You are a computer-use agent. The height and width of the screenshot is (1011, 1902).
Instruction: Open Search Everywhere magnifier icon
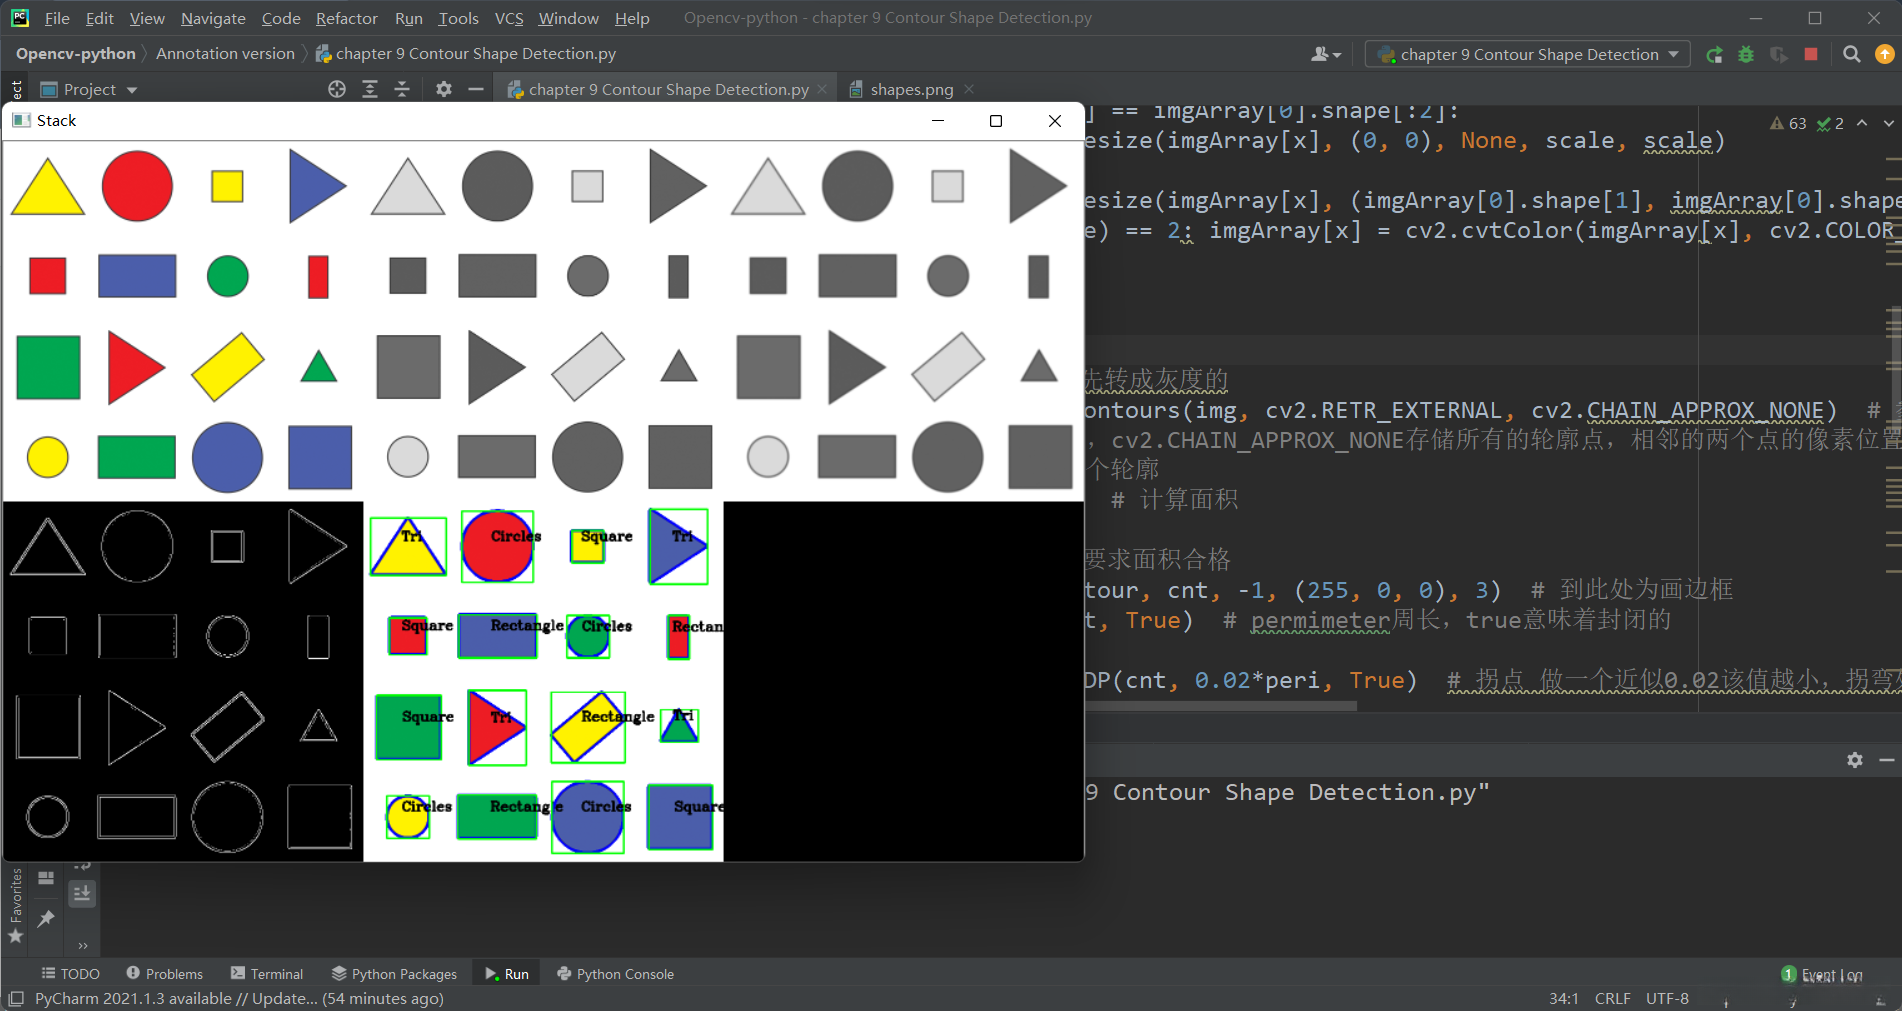[x=1852, y=55]
